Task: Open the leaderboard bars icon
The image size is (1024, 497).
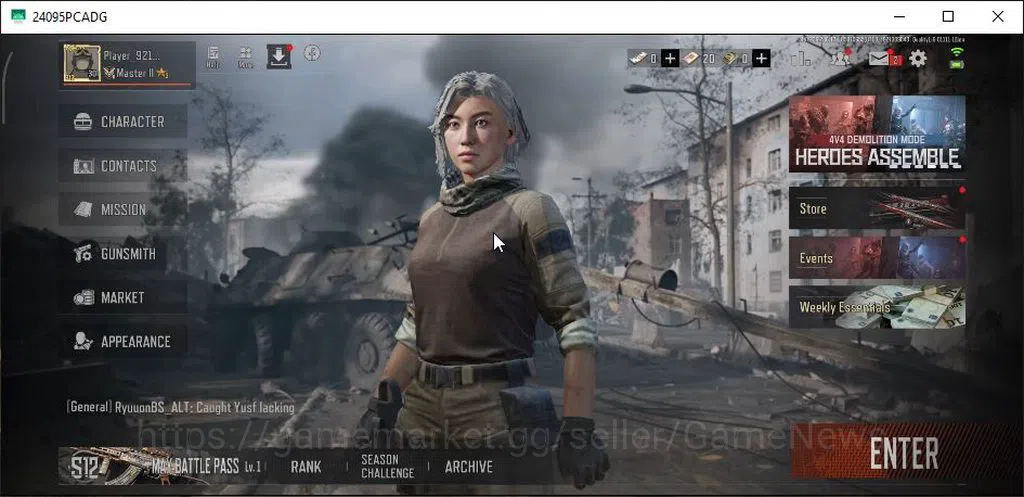Action: [800, 59]
